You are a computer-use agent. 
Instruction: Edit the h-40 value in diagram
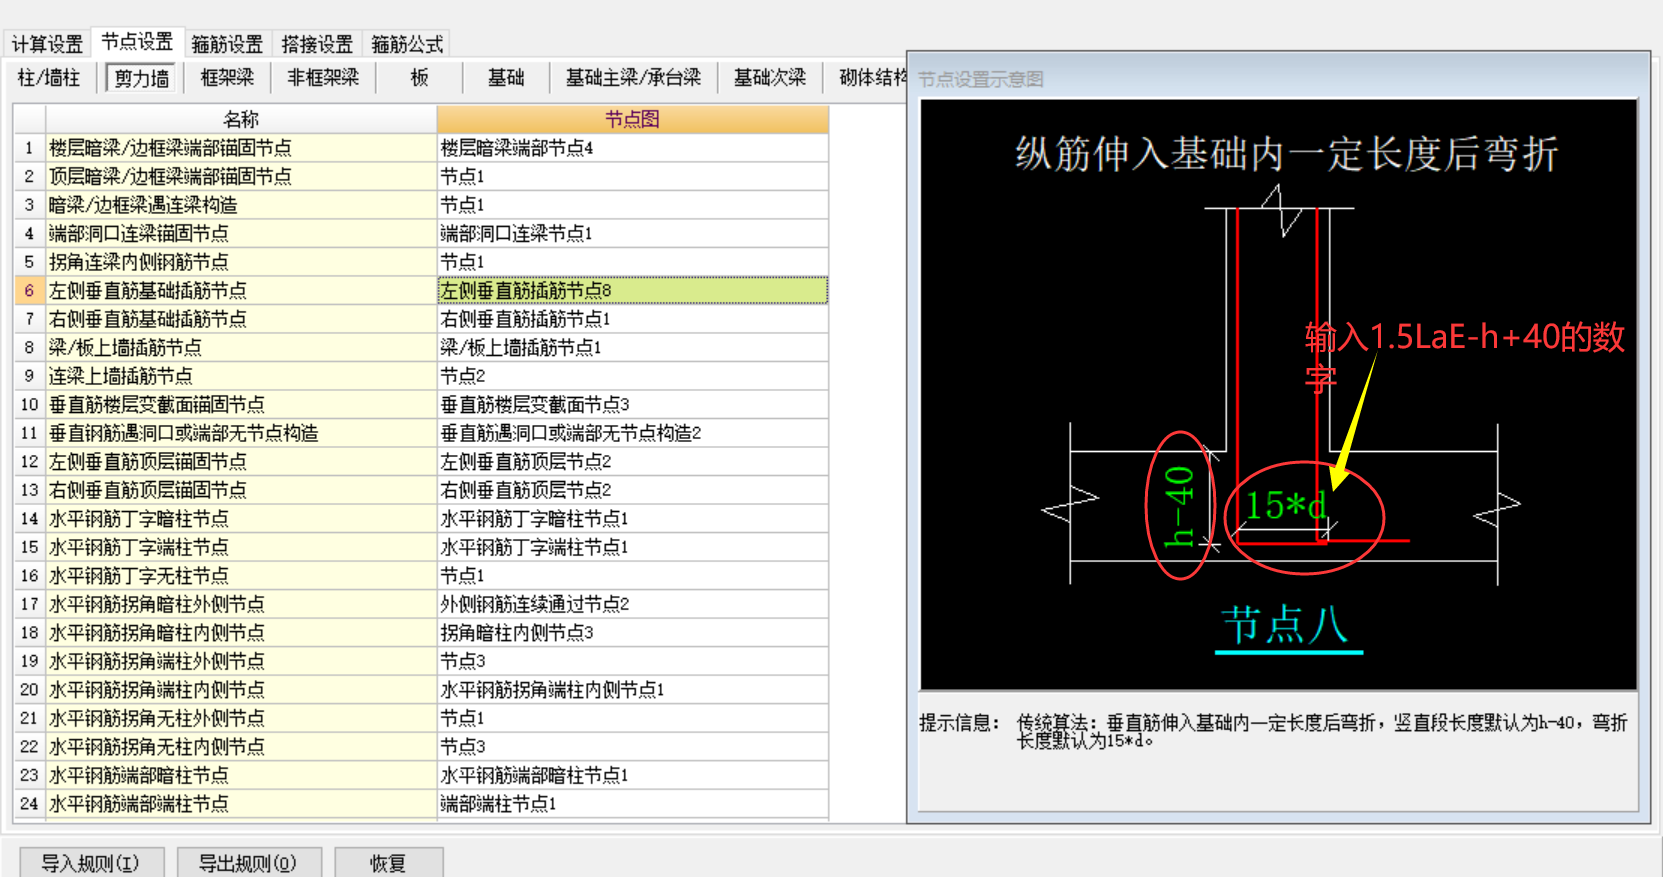[1179, 506]
